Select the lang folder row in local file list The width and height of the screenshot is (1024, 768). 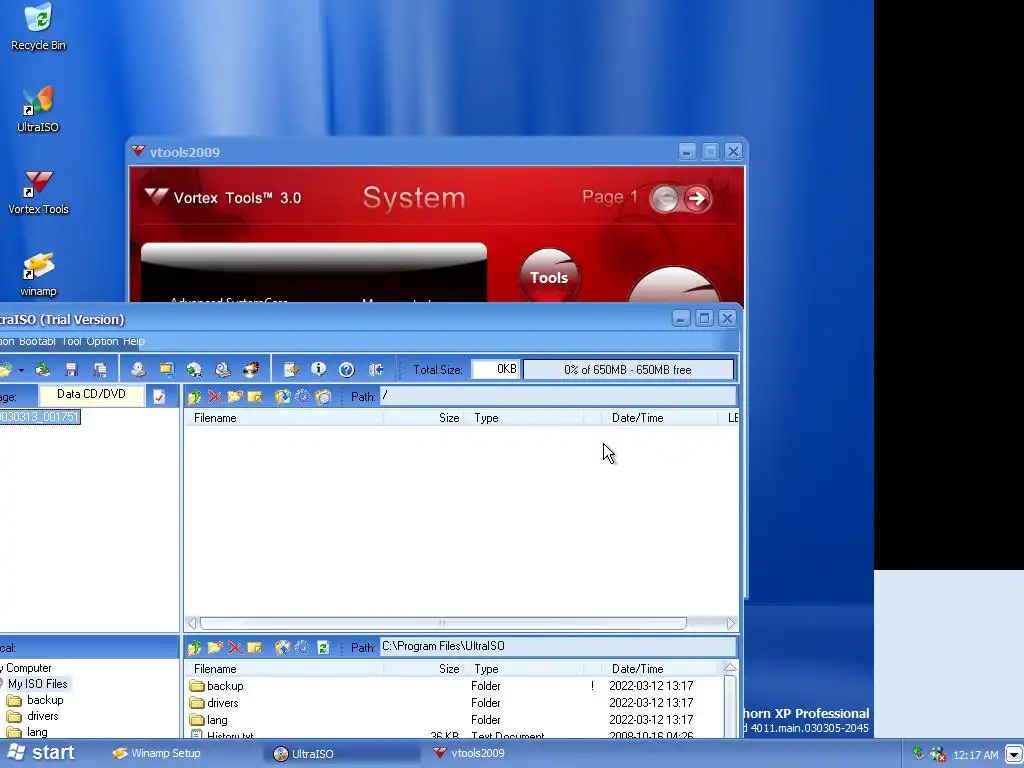(x=456, y=720)
